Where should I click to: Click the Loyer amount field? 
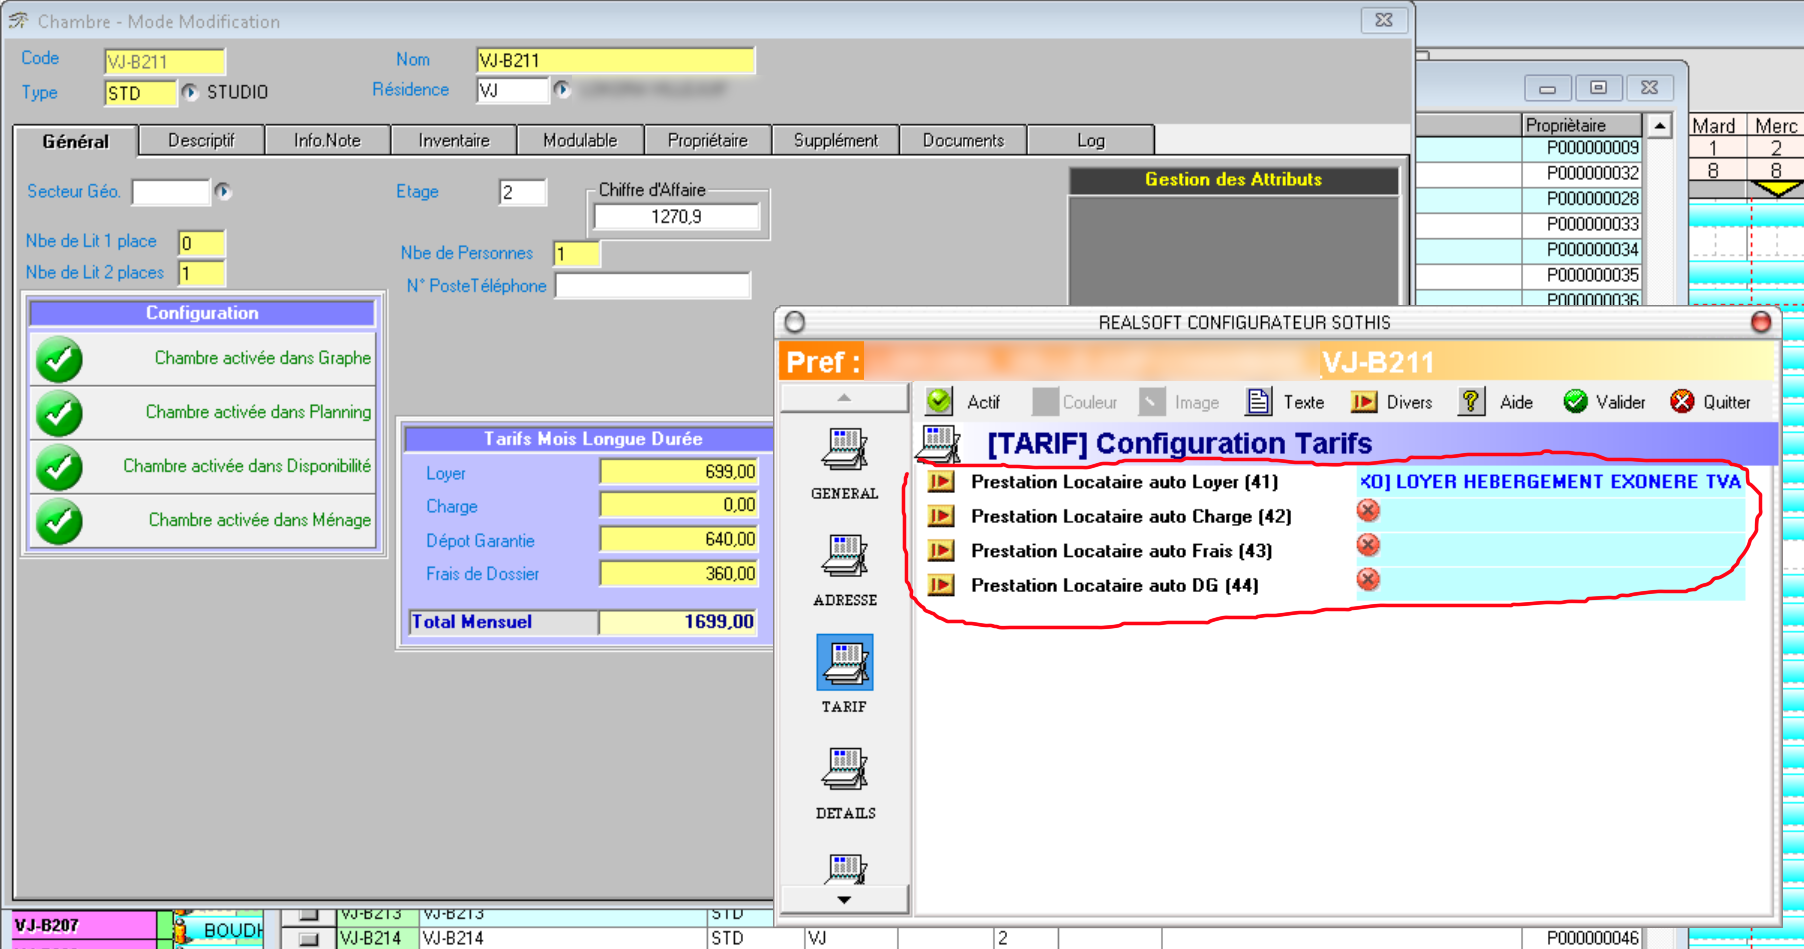coord(678,472)
